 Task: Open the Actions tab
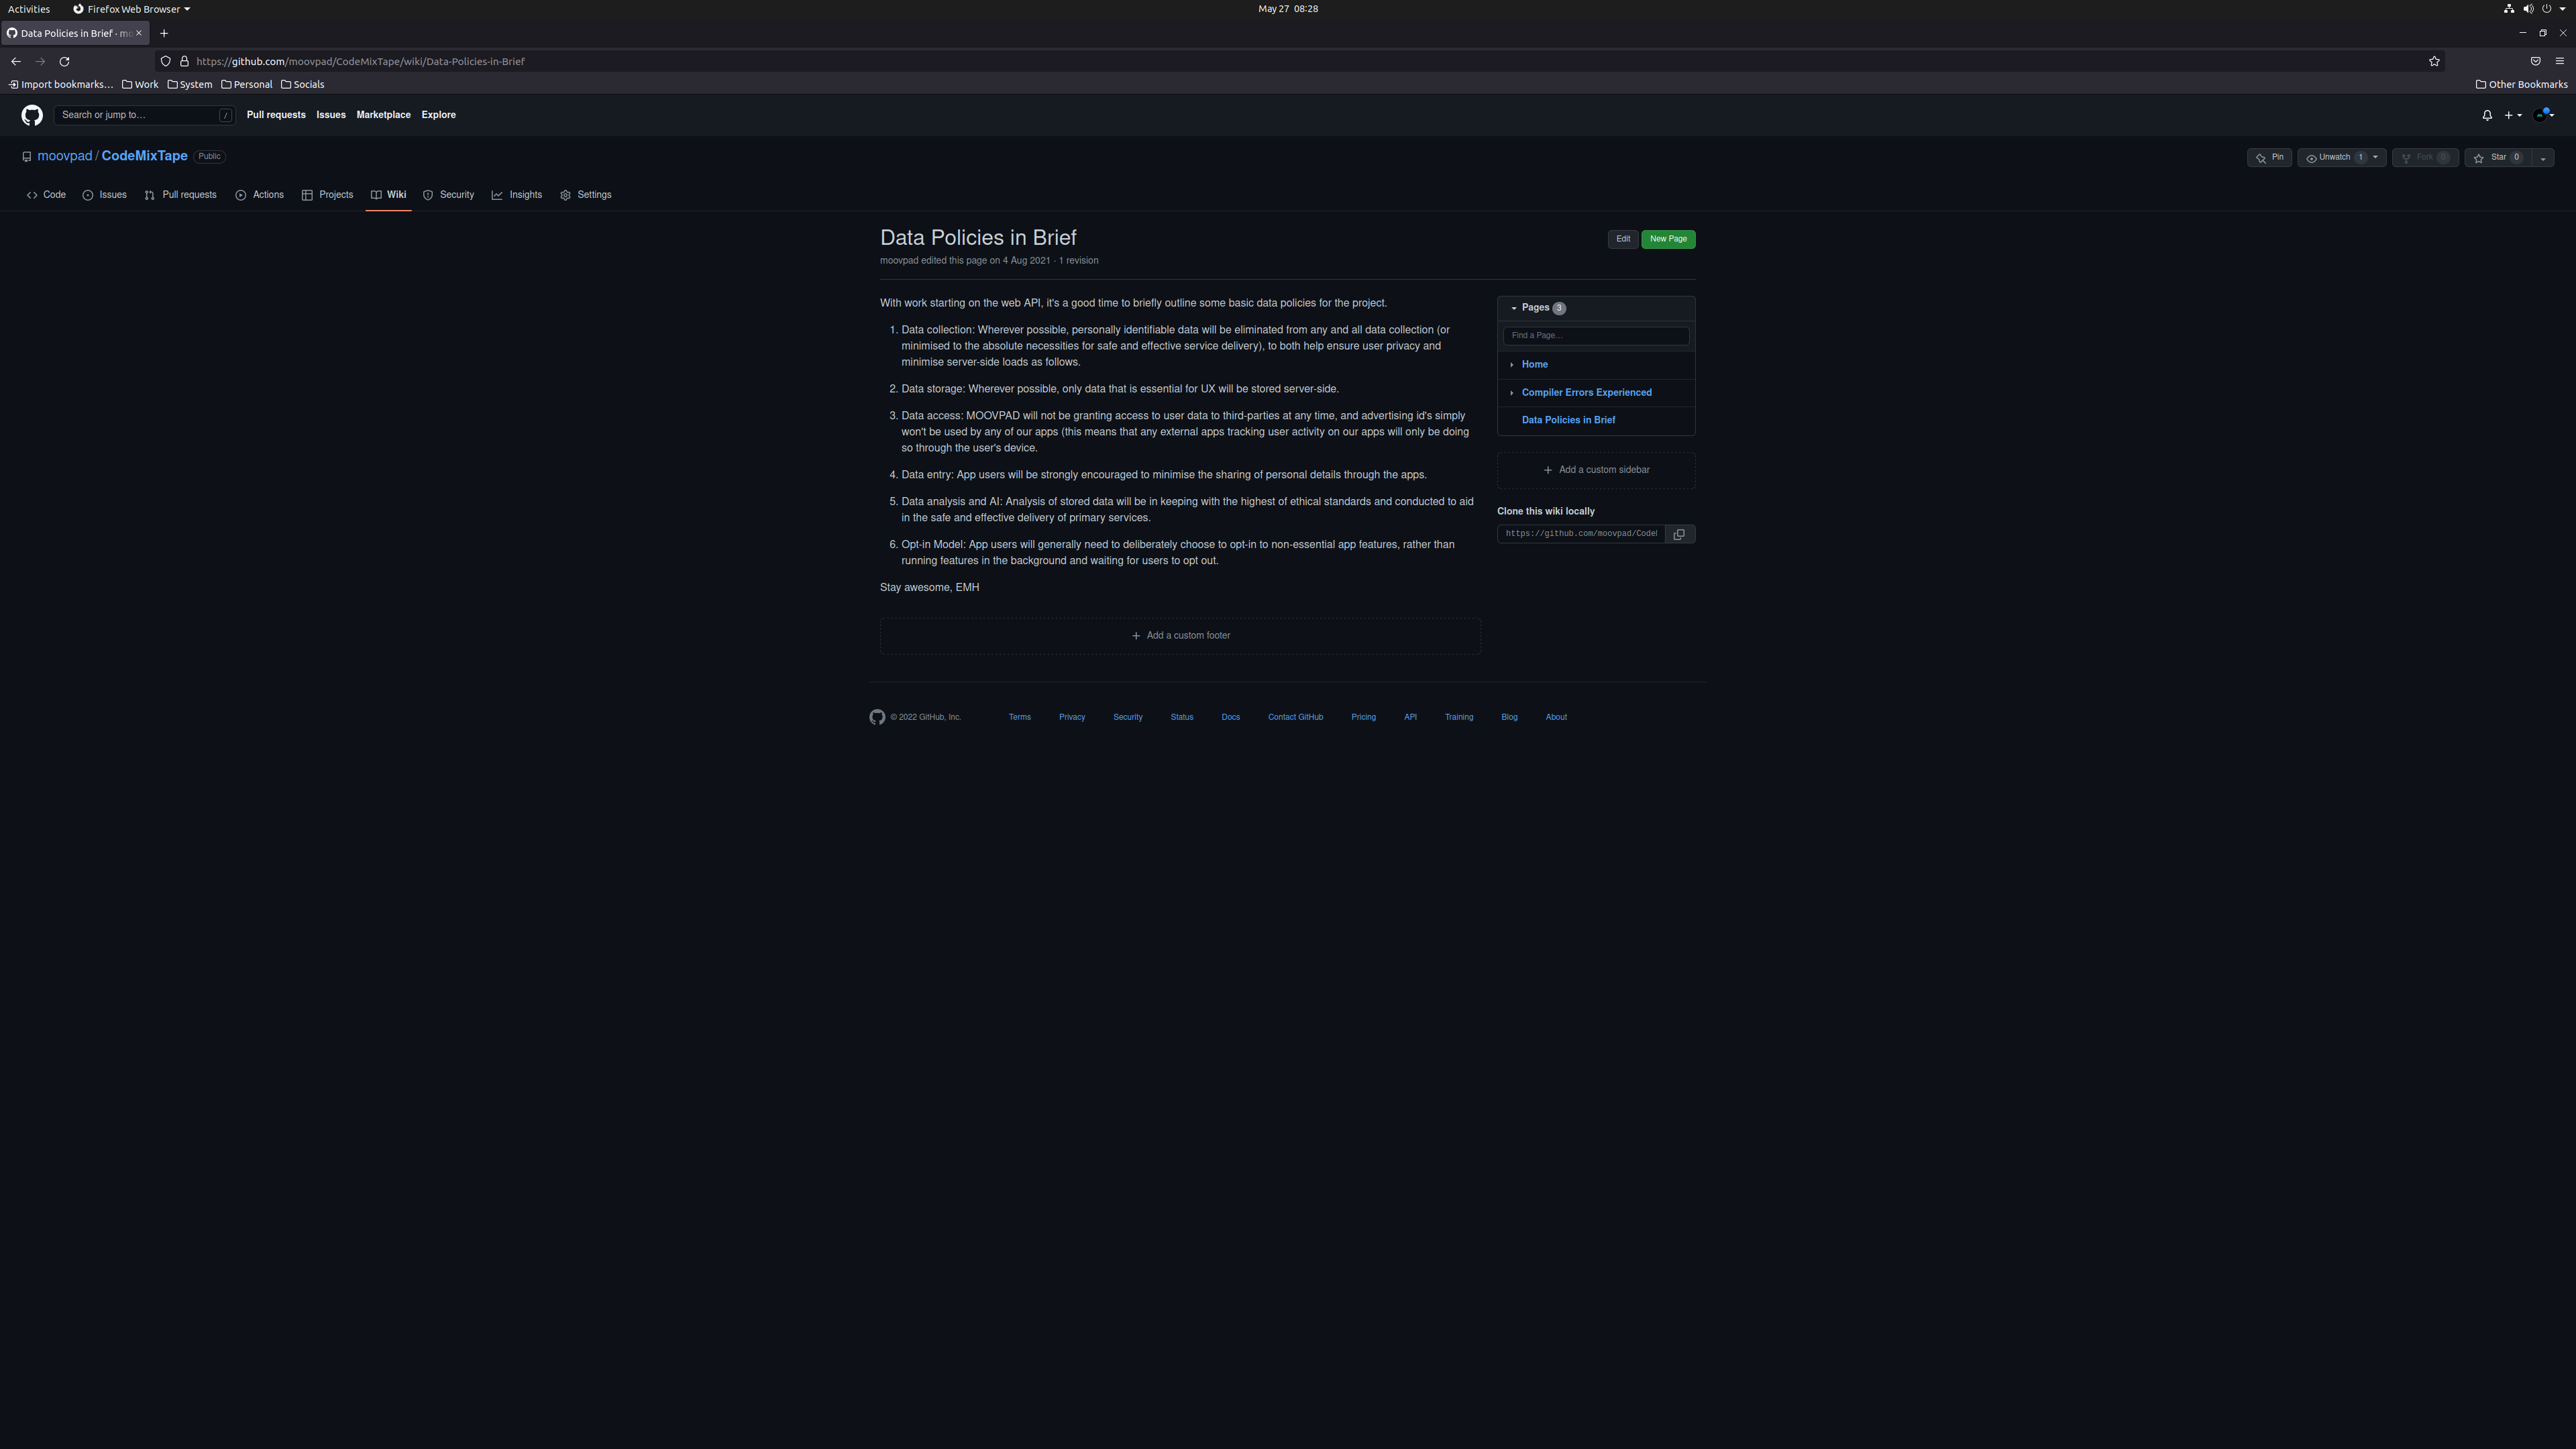[x=260, y=195]
